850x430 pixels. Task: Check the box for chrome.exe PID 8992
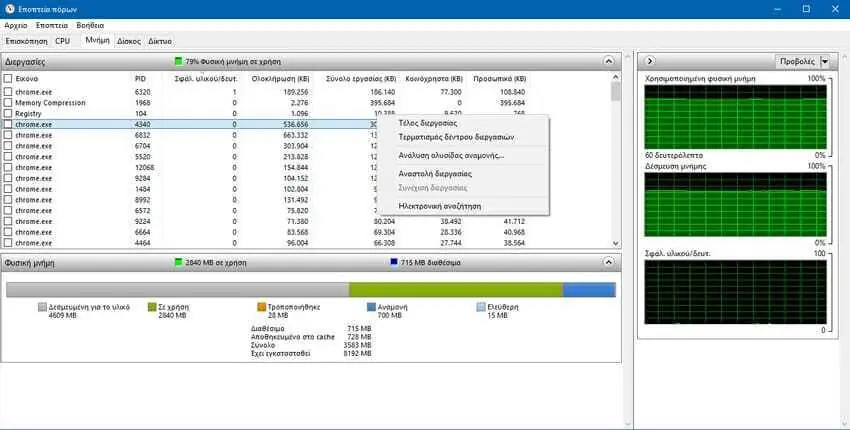point(8,200)
